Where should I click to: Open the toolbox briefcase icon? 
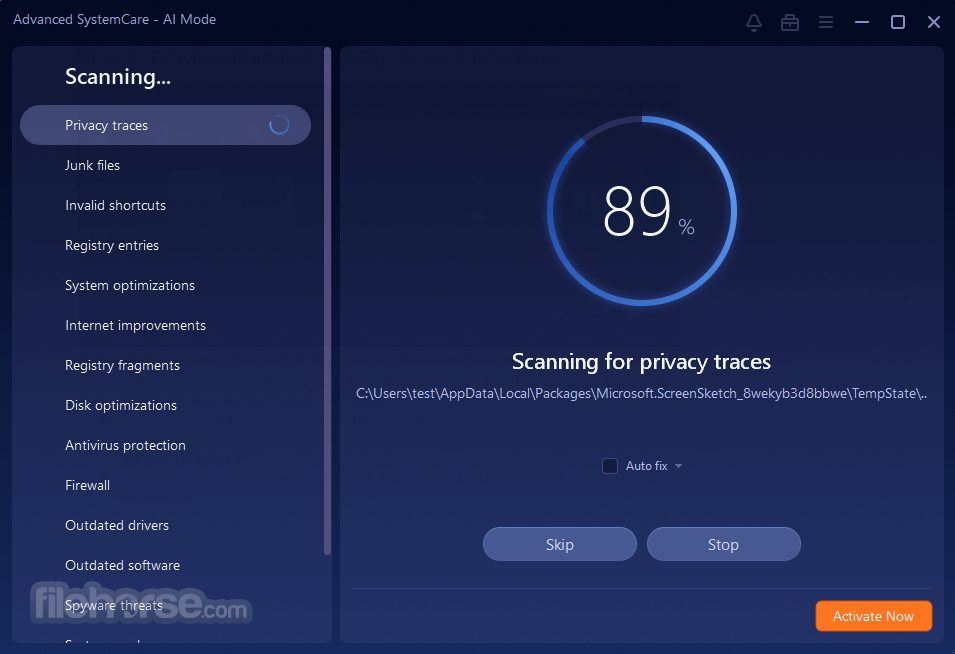pos(790,23)
